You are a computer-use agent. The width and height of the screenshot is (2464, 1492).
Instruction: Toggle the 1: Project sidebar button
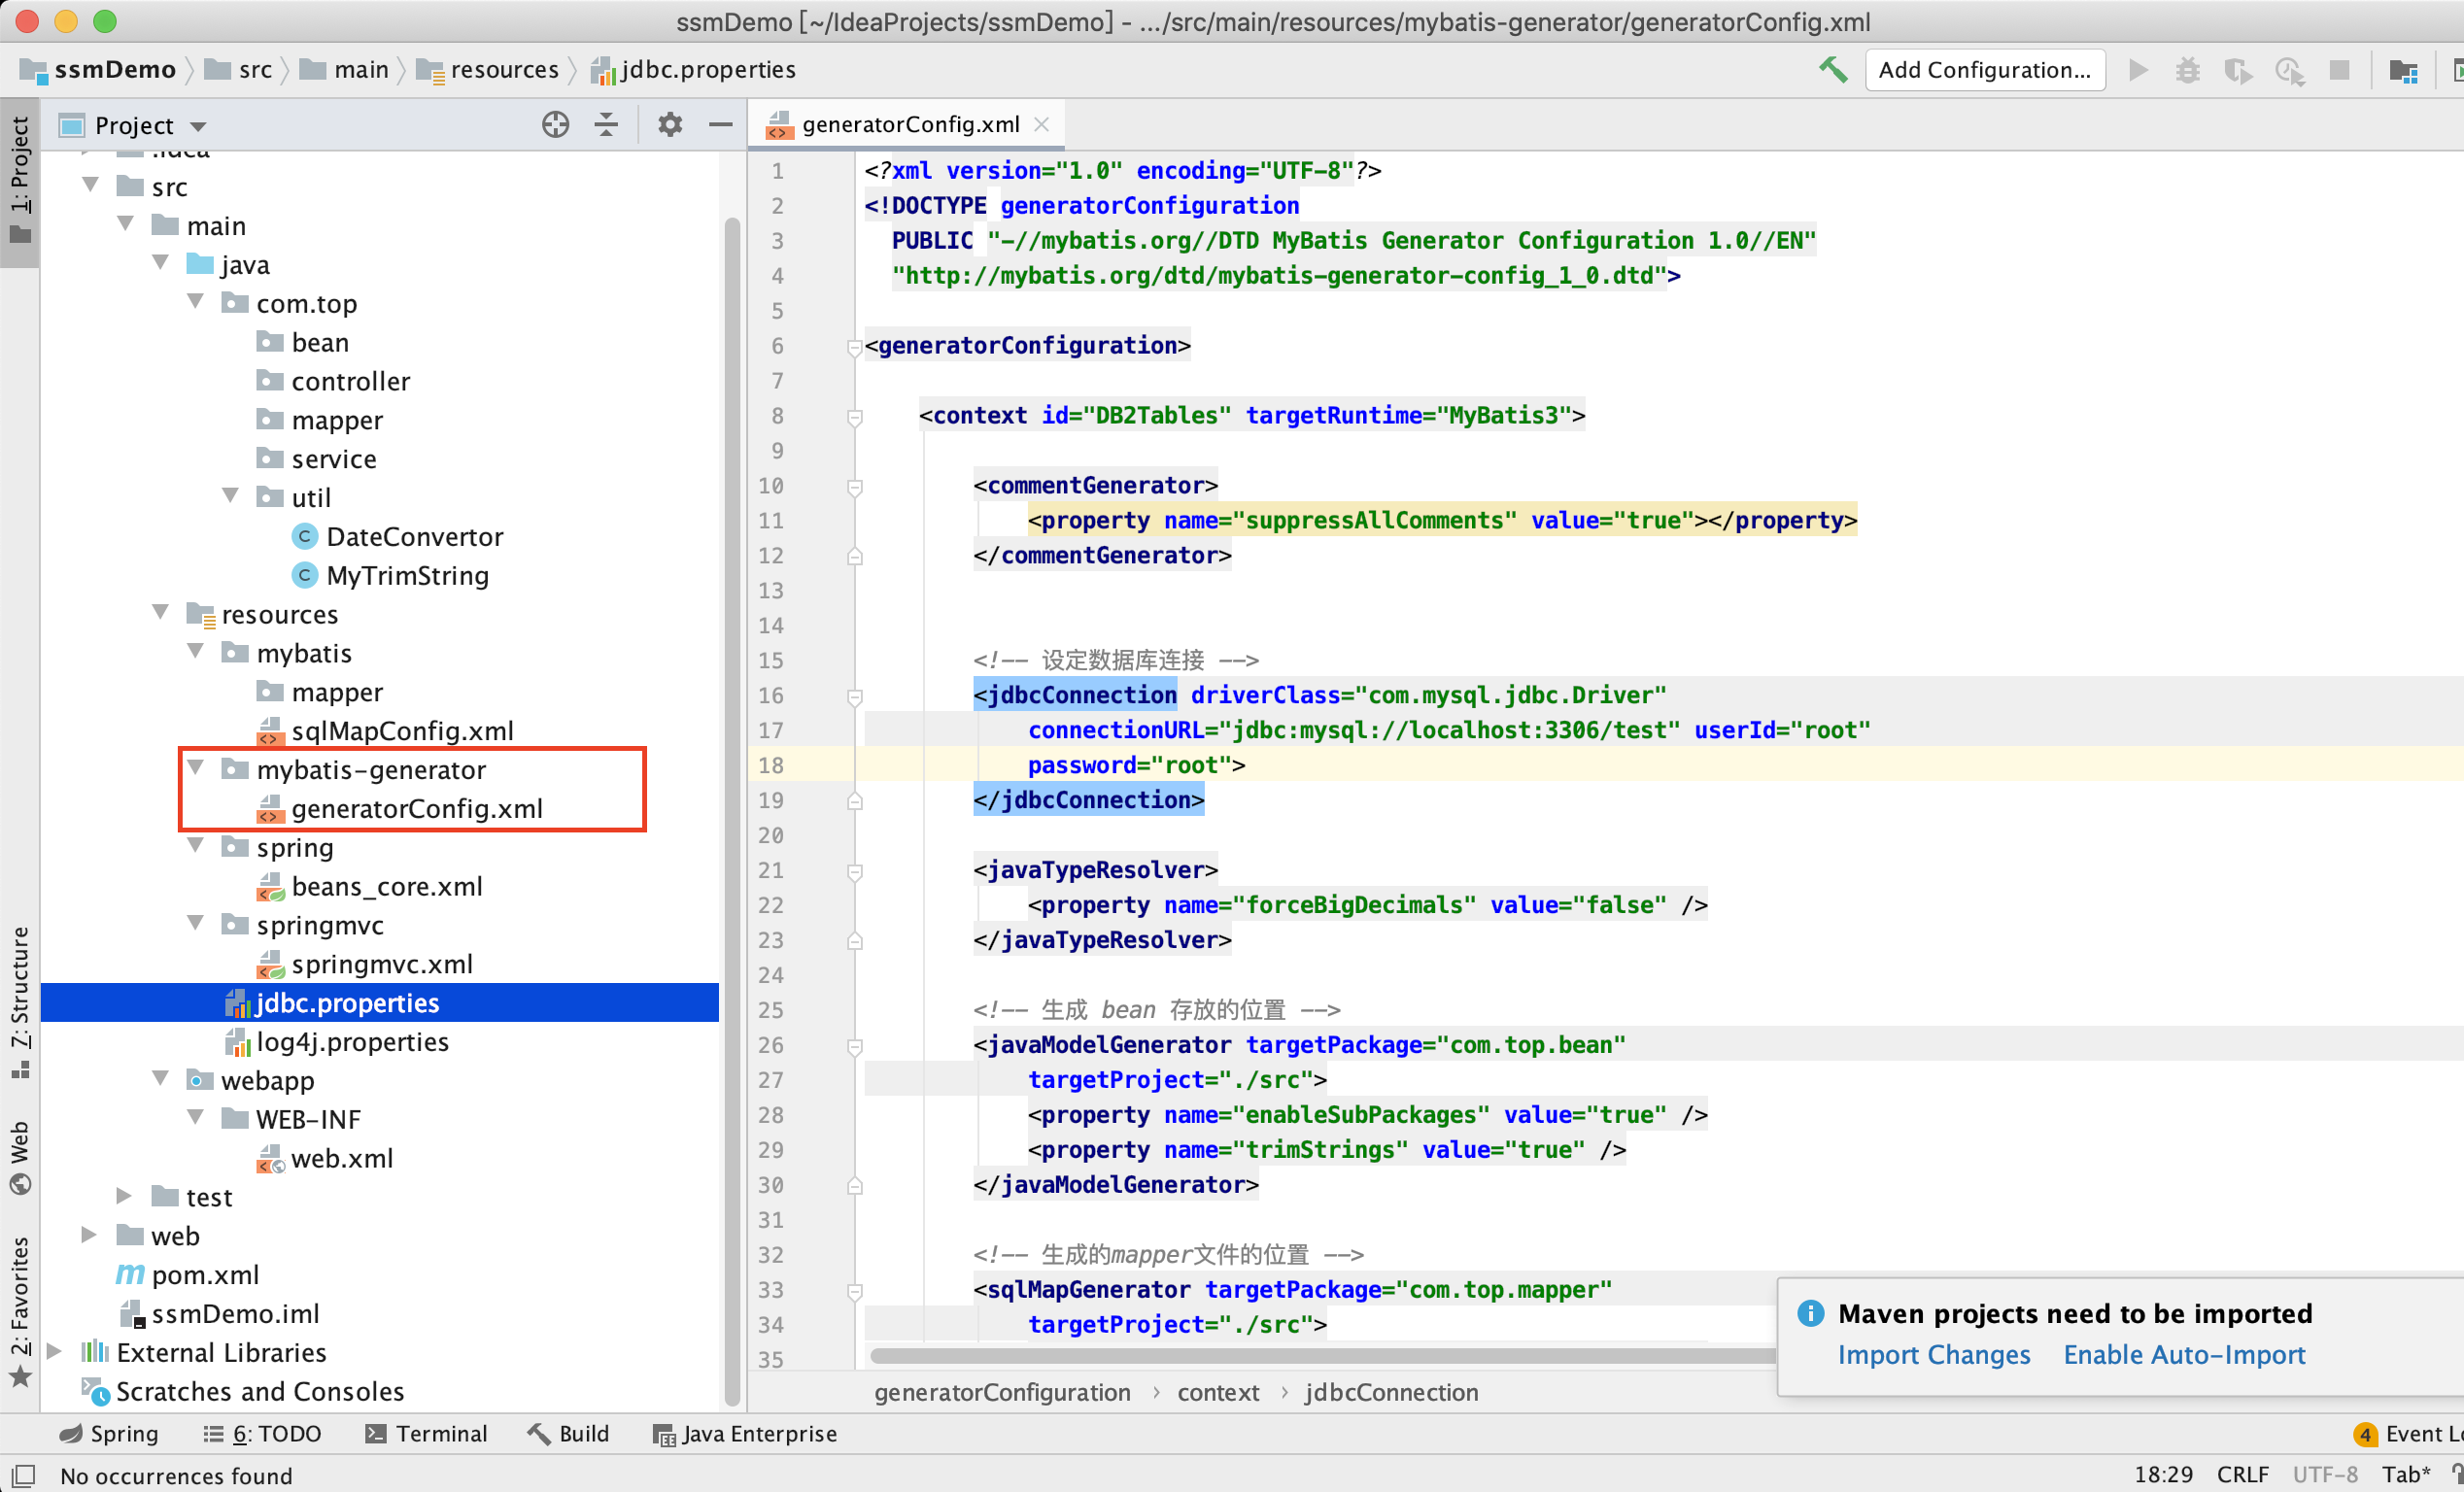coord(20,180)
